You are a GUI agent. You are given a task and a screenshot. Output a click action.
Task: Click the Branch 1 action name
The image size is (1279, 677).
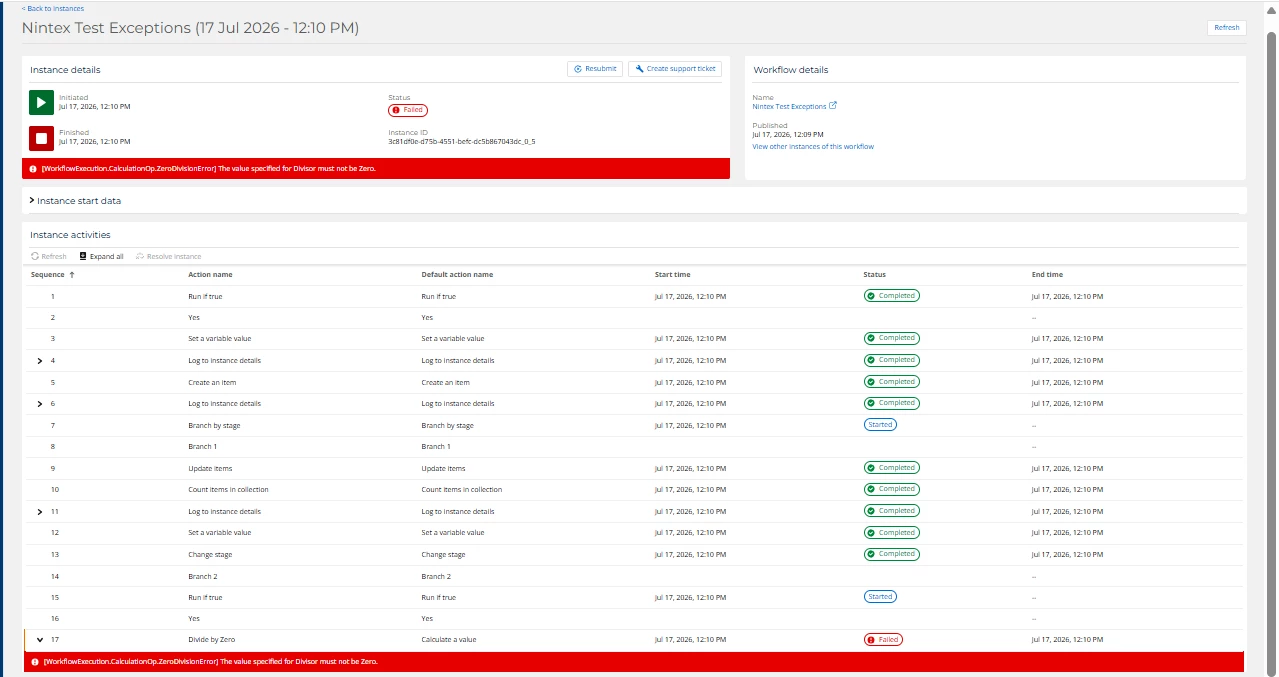(x=202, y=447)
